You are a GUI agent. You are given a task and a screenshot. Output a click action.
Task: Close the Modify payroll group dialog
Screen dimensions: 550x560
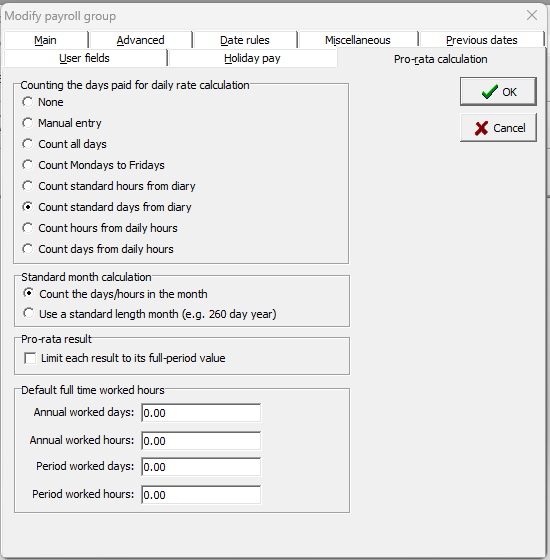532,15
